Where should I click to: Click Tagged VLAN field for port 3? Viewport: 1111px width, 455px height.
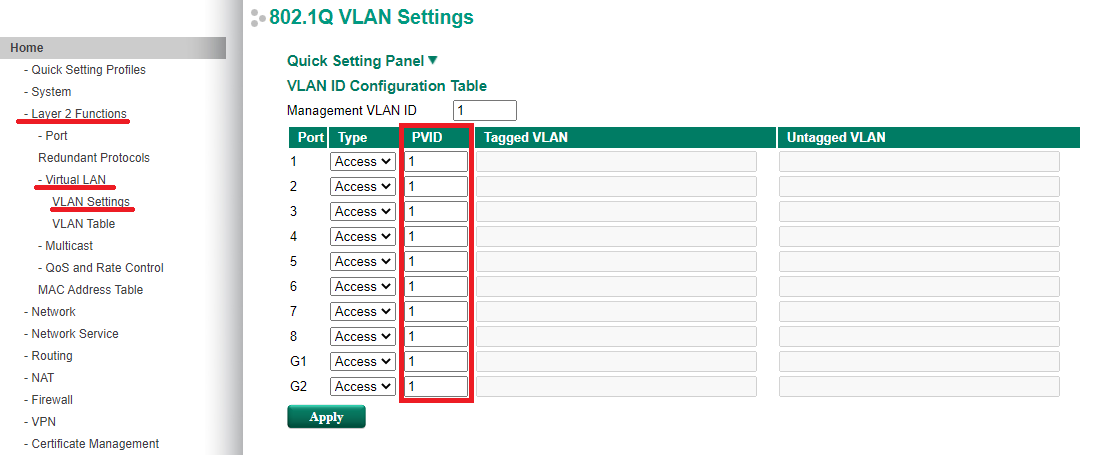click(616, 211)
